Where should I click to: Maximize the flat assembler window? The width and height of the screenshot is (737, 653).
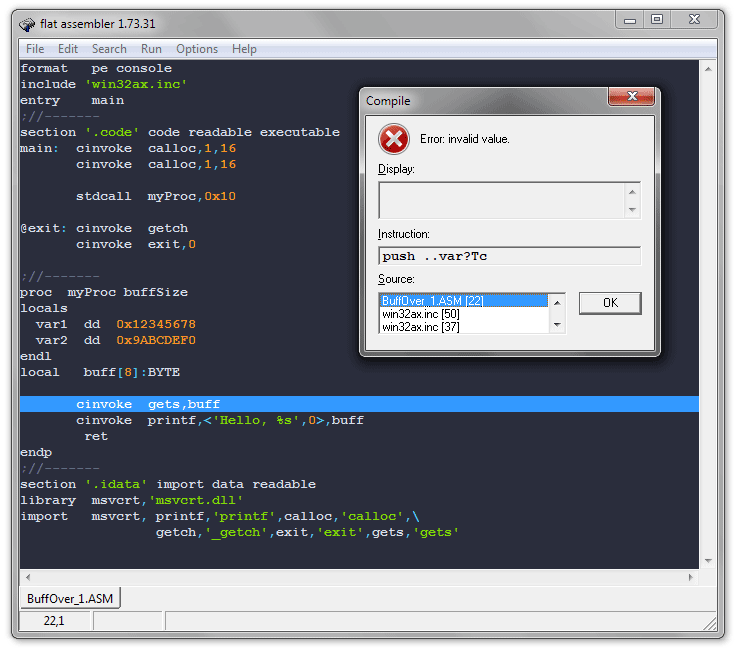tap(657, 19)
